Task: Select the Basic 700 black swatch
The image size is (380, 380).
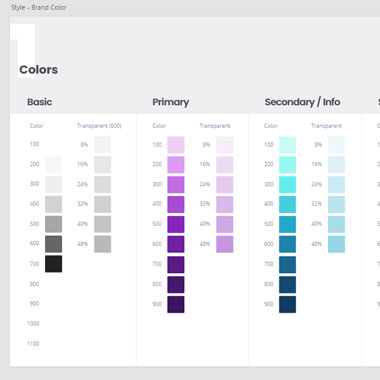Action: pyautogui.click(x=53, y=264)
